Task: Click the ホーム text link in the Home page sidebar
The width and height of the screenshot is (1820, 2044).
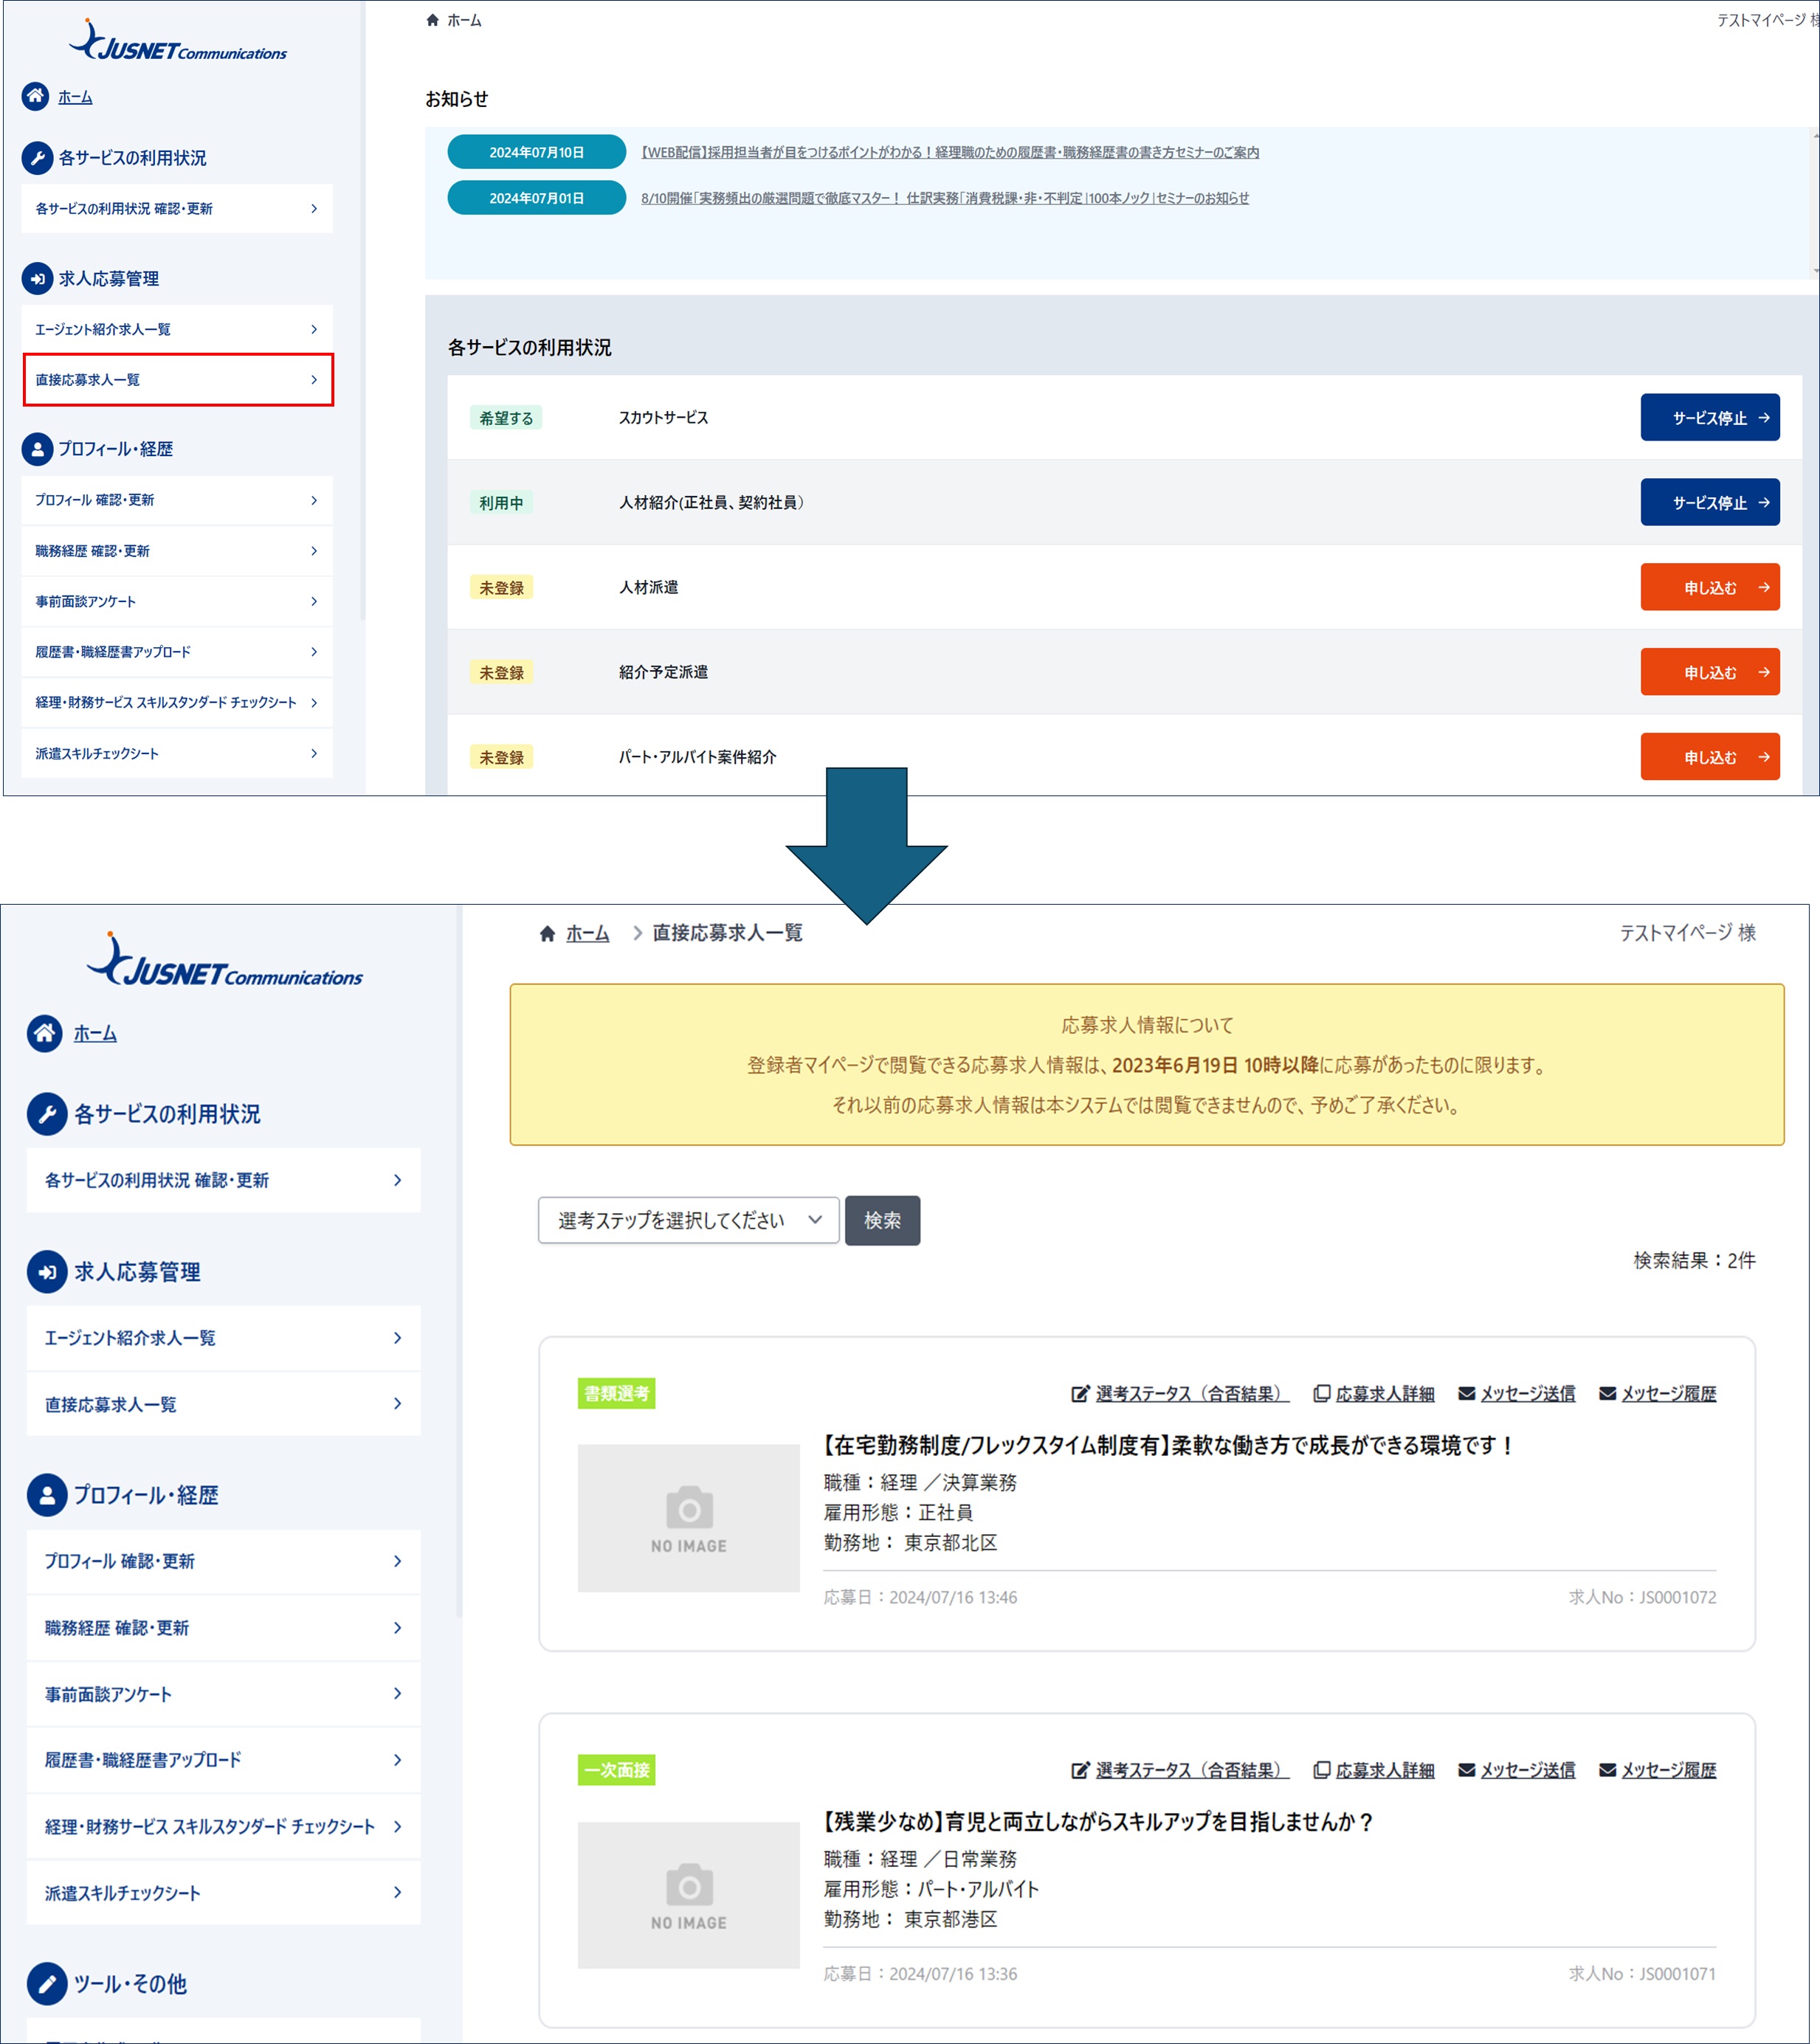Action: 75,97
